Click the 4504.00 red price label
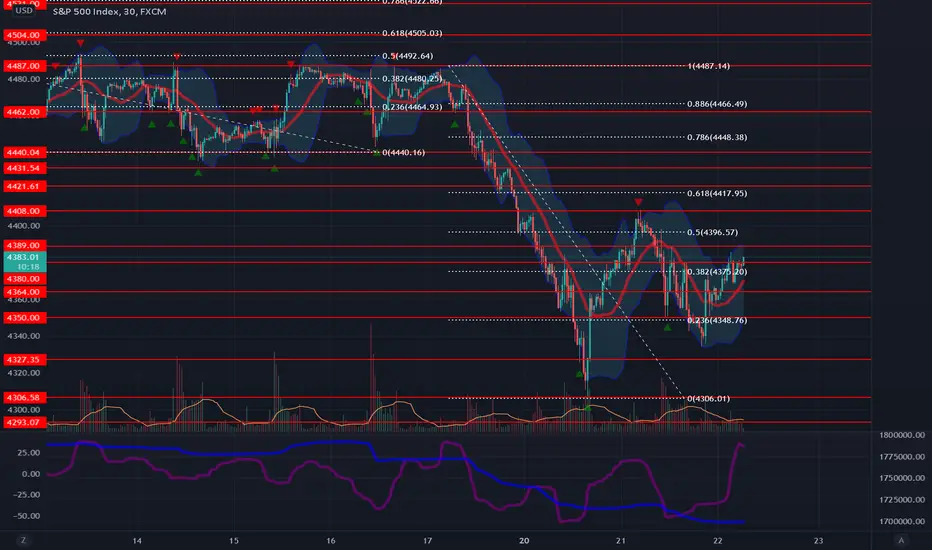The width and height of the screenshot is (932, 550). click(24, 35)
